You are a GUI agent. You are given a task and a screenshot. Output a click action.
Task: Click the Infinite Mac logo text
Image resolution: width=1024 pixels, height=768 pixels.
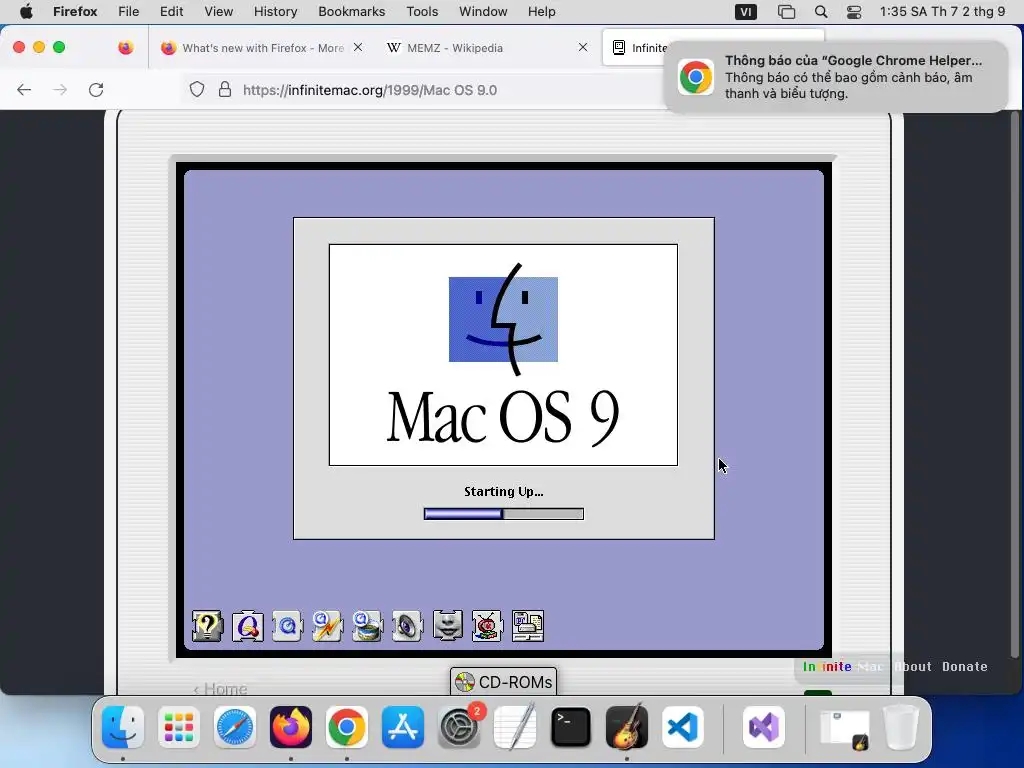[842, 667]
